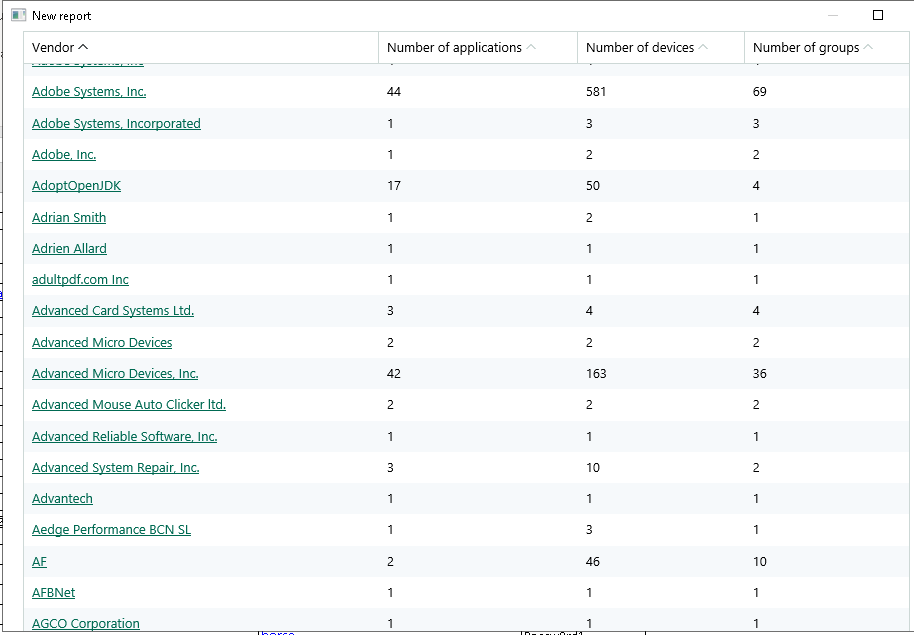The width and height of the screenshot is (914, 635).
Task: Open Advanced Mouse Auto Clicker ltd. link
Action: (x=129, y=404)
